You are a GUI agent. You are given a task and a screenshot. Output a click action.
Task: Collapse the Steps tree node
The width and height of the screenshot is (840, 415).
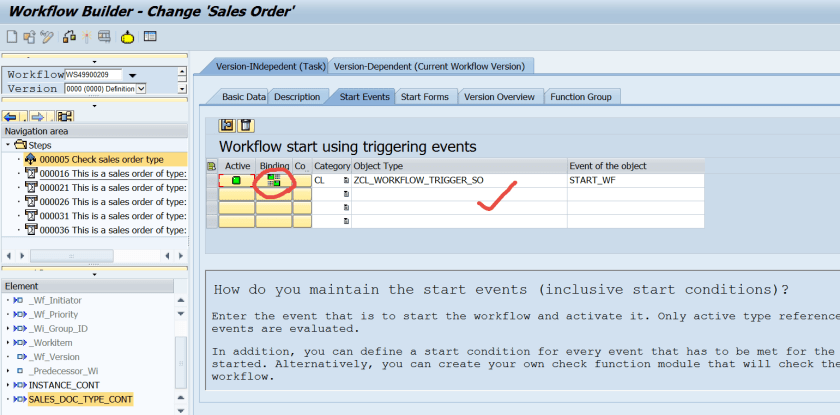coord(8,145)
